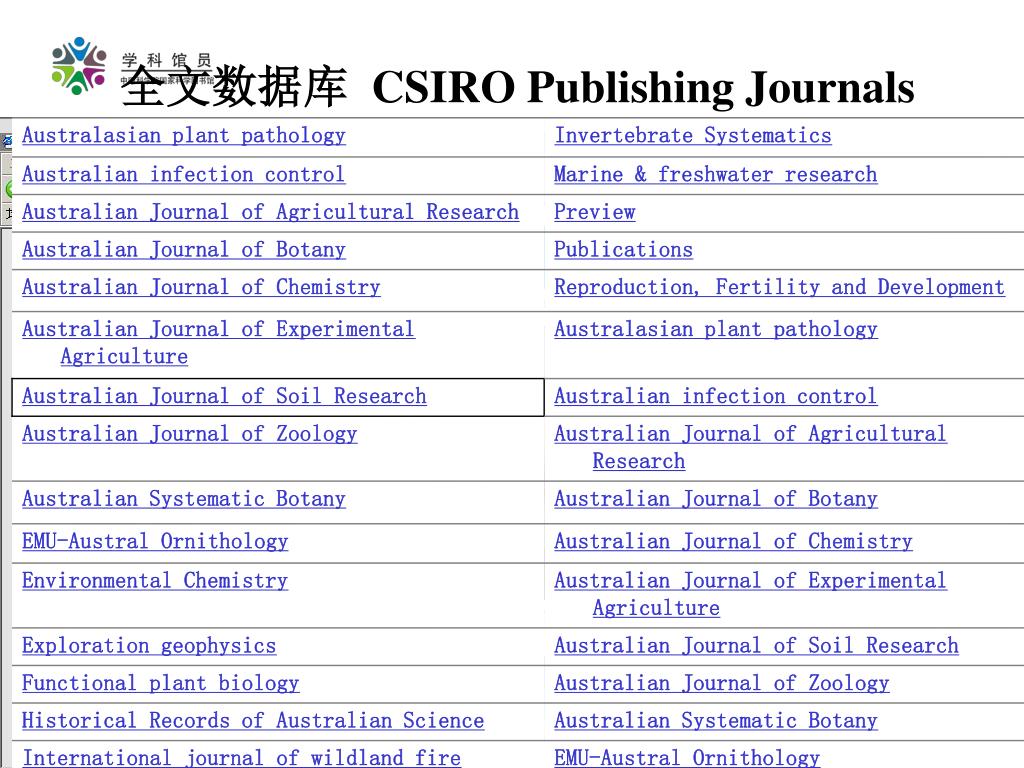Screen dimensions: 1024x768
Task: Open International journal of wildland fire link
Action: [x=242, y=758]
